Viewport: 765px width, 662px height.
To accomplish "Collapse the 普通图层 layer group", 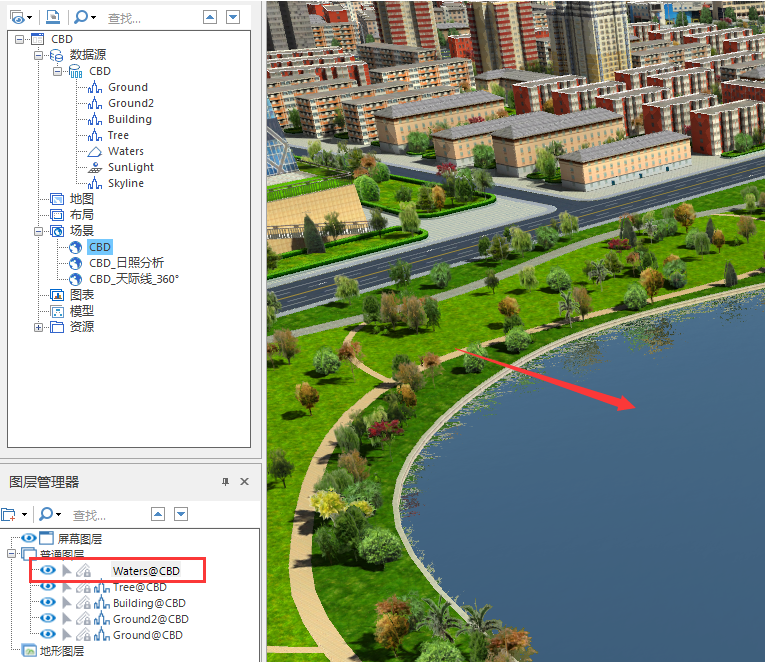I will [11, 554].
